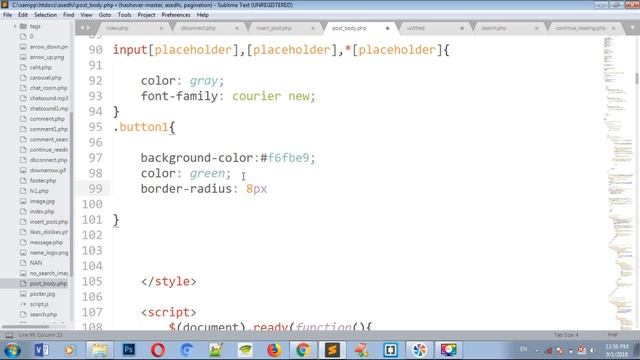Close the index.php tab
Image resolution: width=640 pixels, height=360 pixels.
coord(161,28)
